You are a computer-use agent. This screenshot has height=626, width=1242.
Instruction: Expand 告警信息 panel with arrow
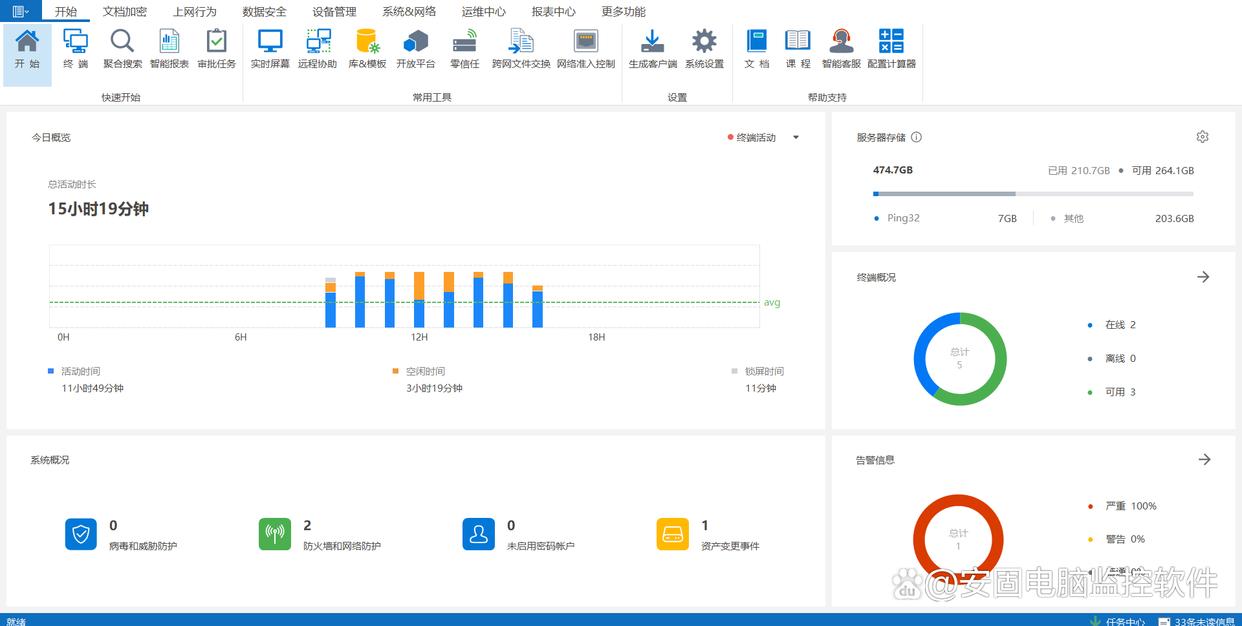click(1204, 459)
